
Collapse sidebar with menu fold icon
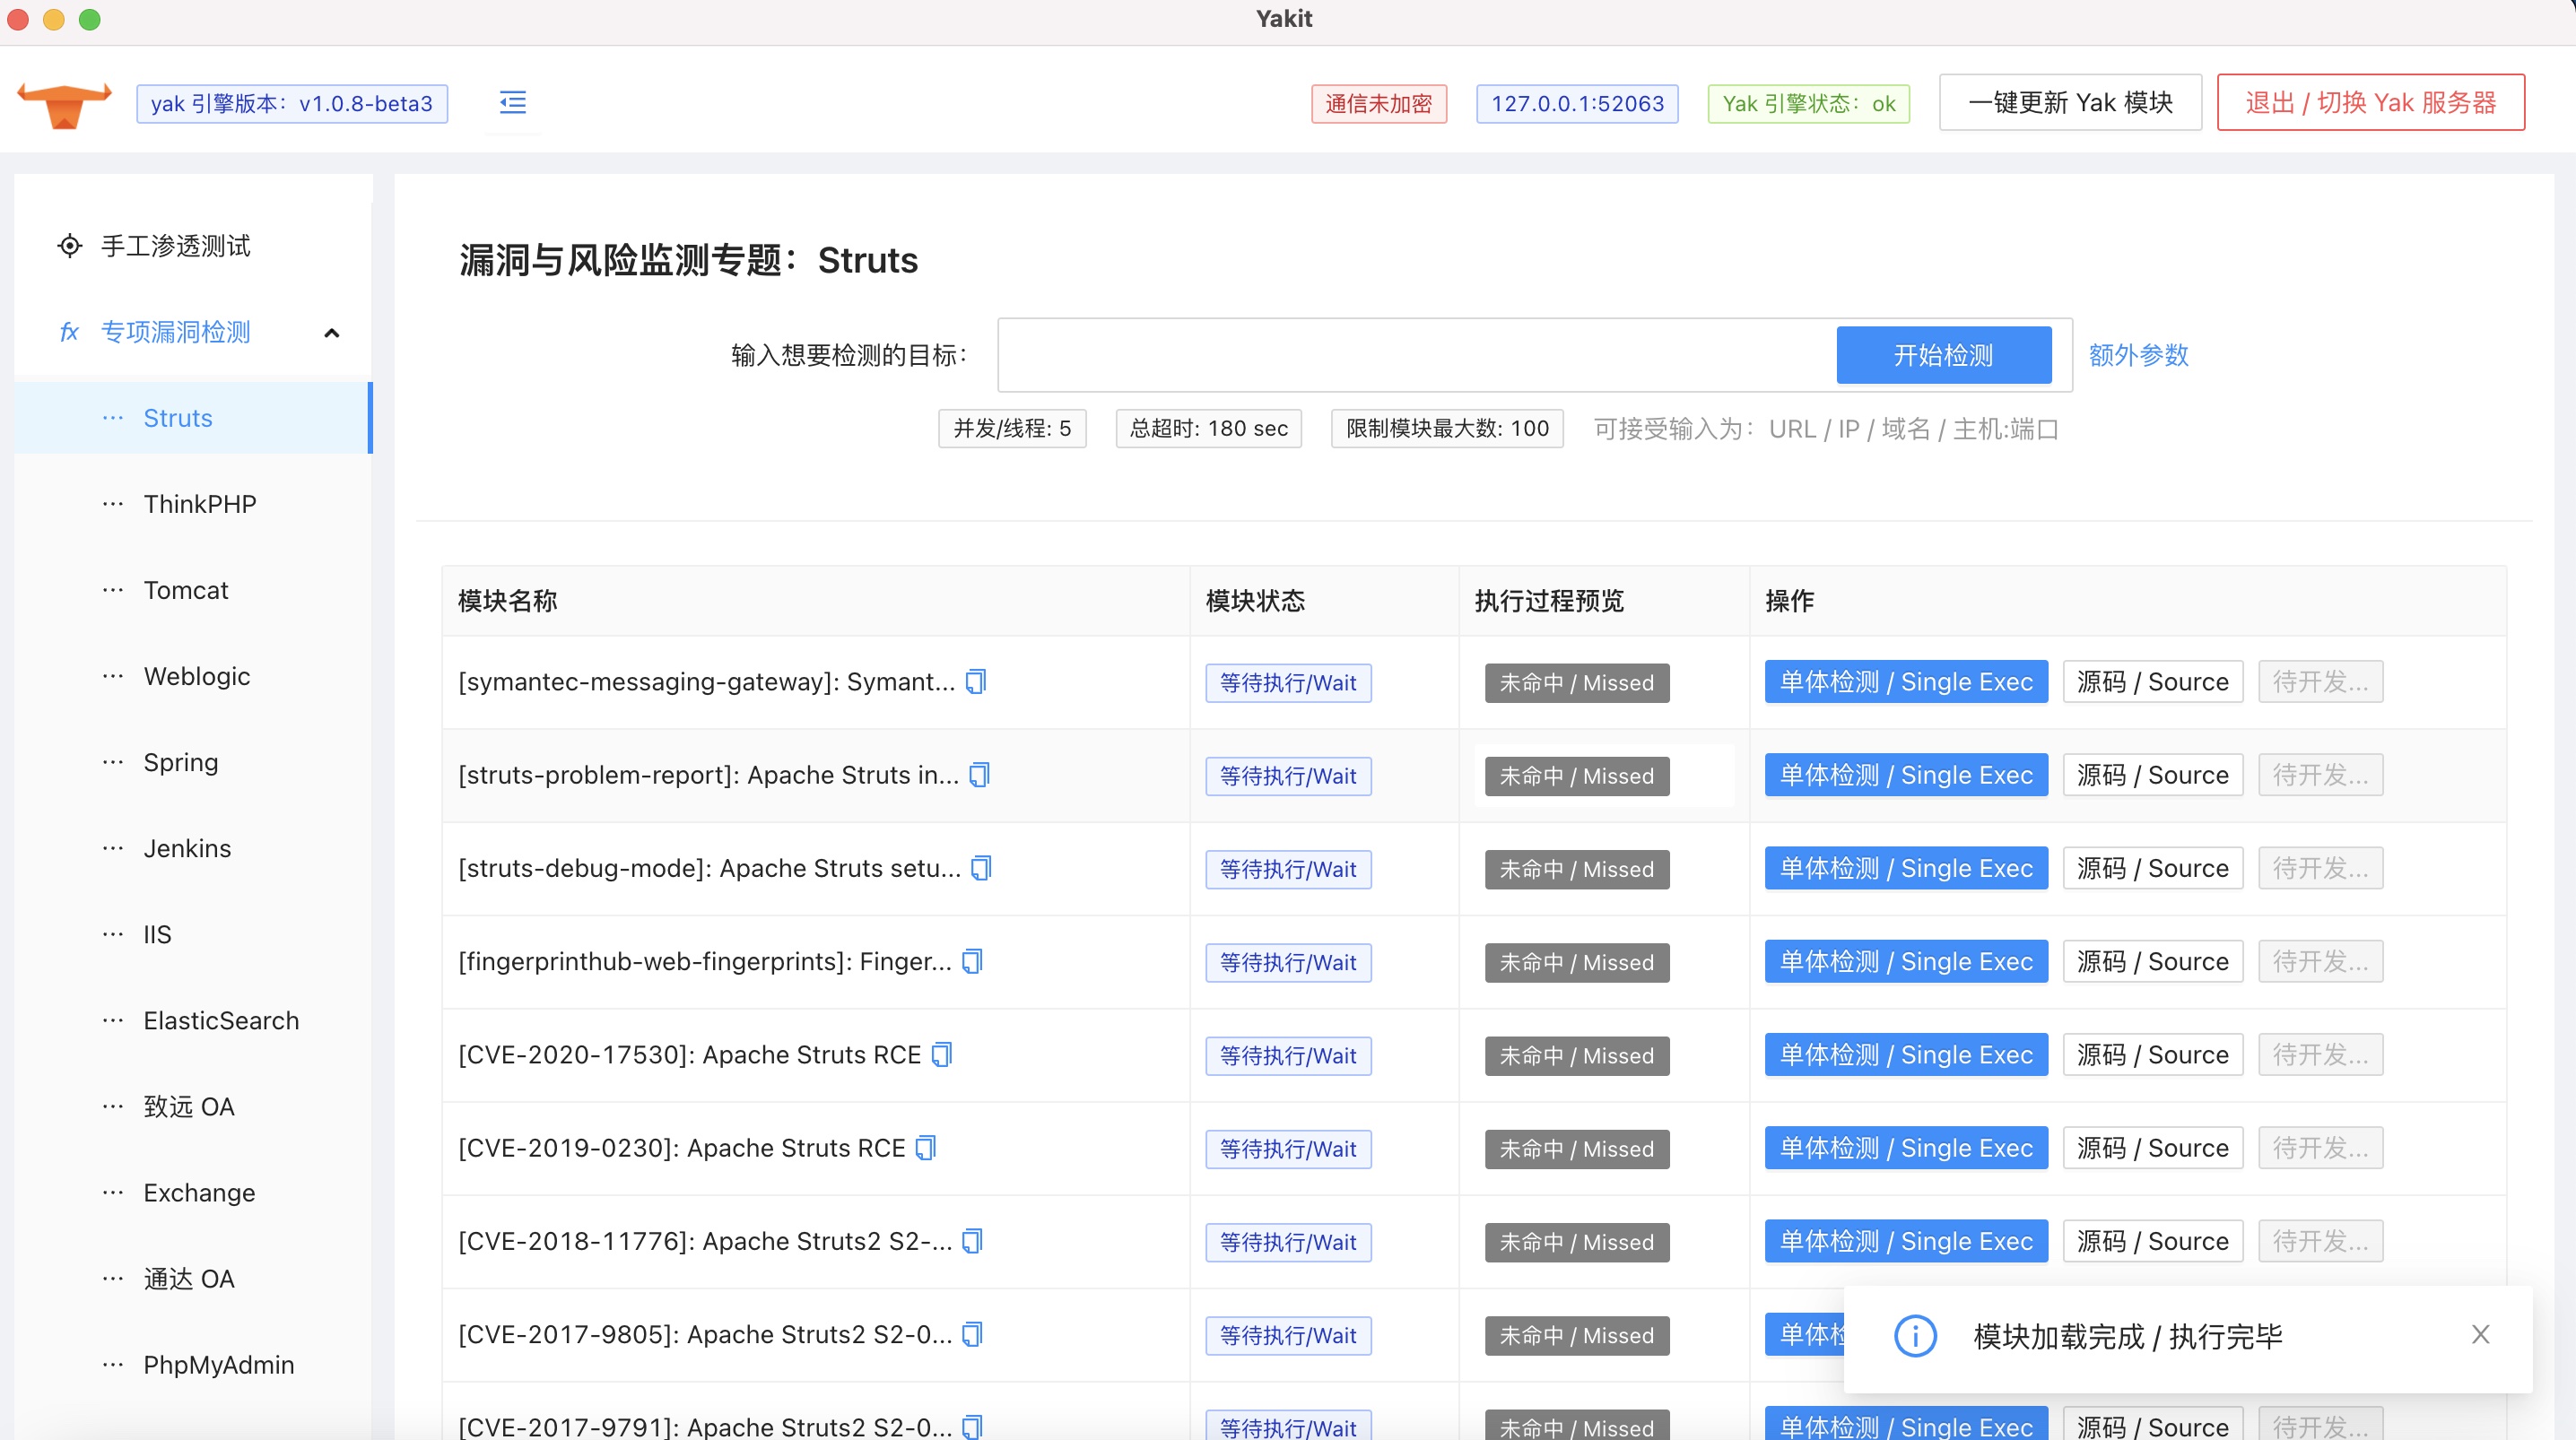pos(512,102)
